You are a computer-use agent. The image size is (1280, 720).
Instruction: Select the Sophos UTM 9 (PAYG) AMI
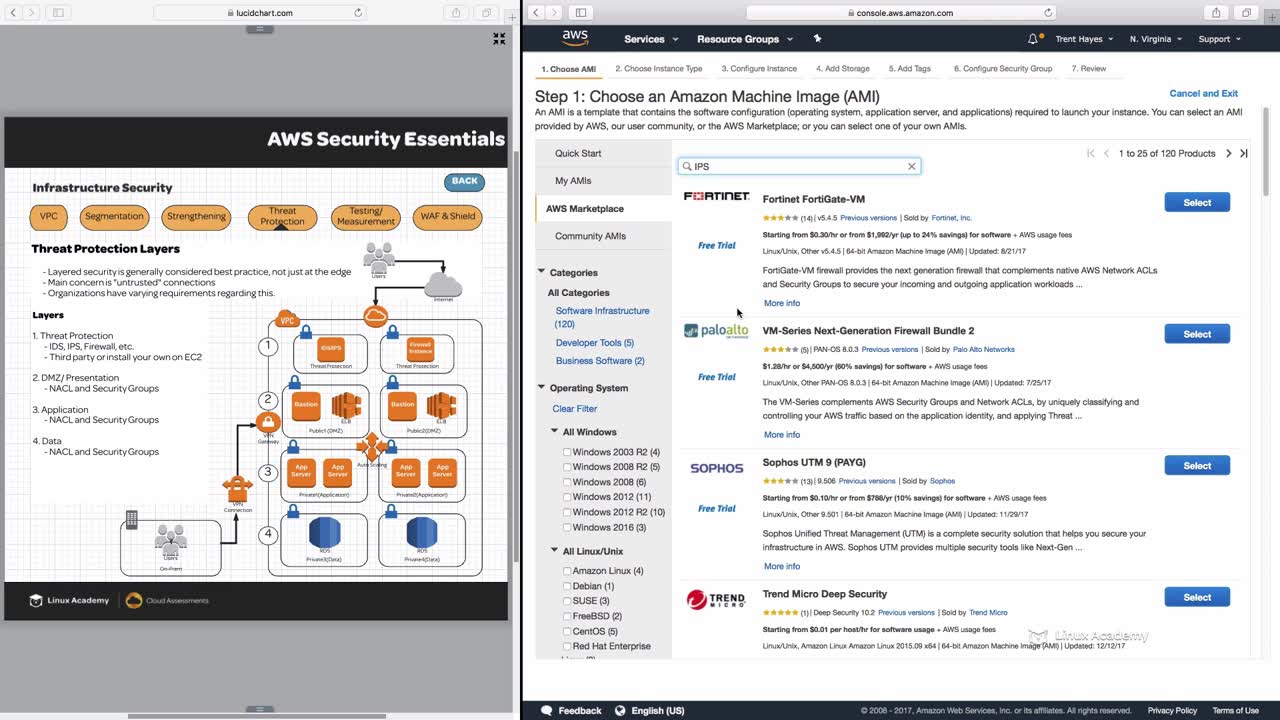pyautogui.click(x=1197, y=466)
